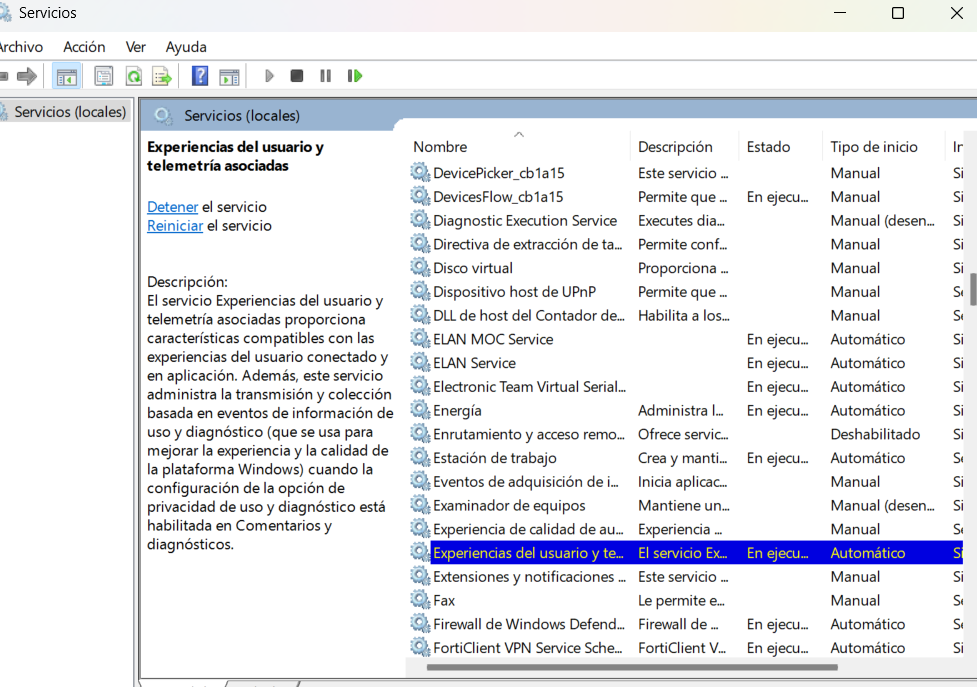Select gear icon of Fax row

[421, 600]
